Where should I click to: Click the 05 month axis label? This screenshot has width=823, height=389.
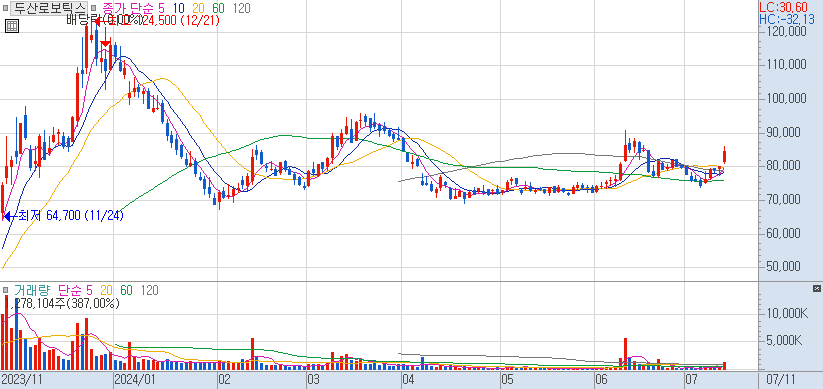[507, 380]
